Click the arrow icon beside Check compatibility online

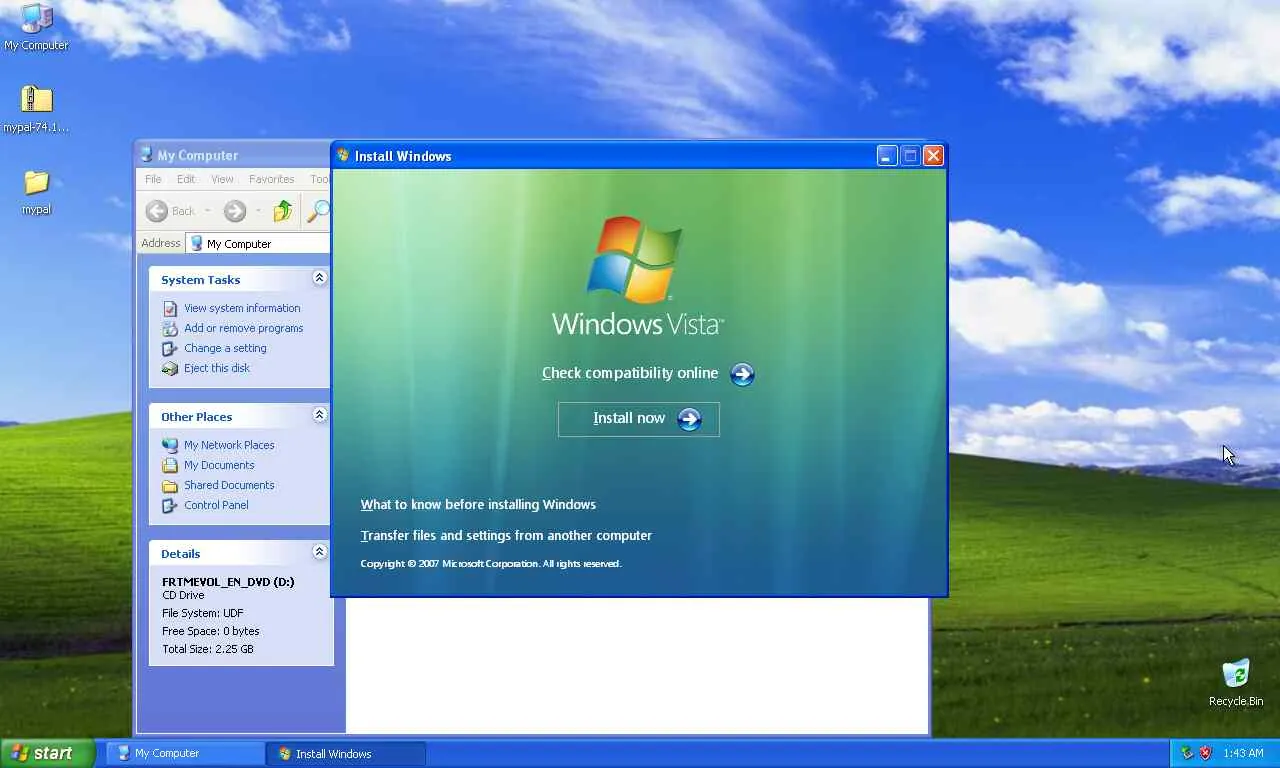(x=742, y=374)
